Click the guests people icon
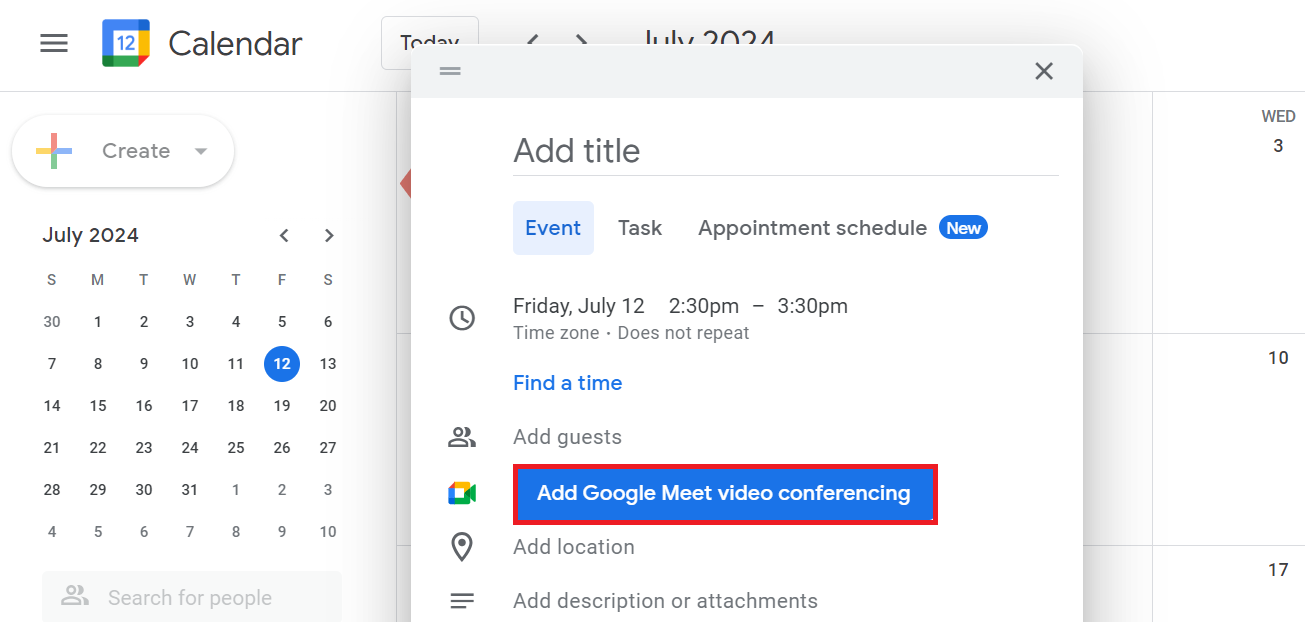Image resolution: width=1305 pixels, height=622 pixels. (x=462, y=437)
